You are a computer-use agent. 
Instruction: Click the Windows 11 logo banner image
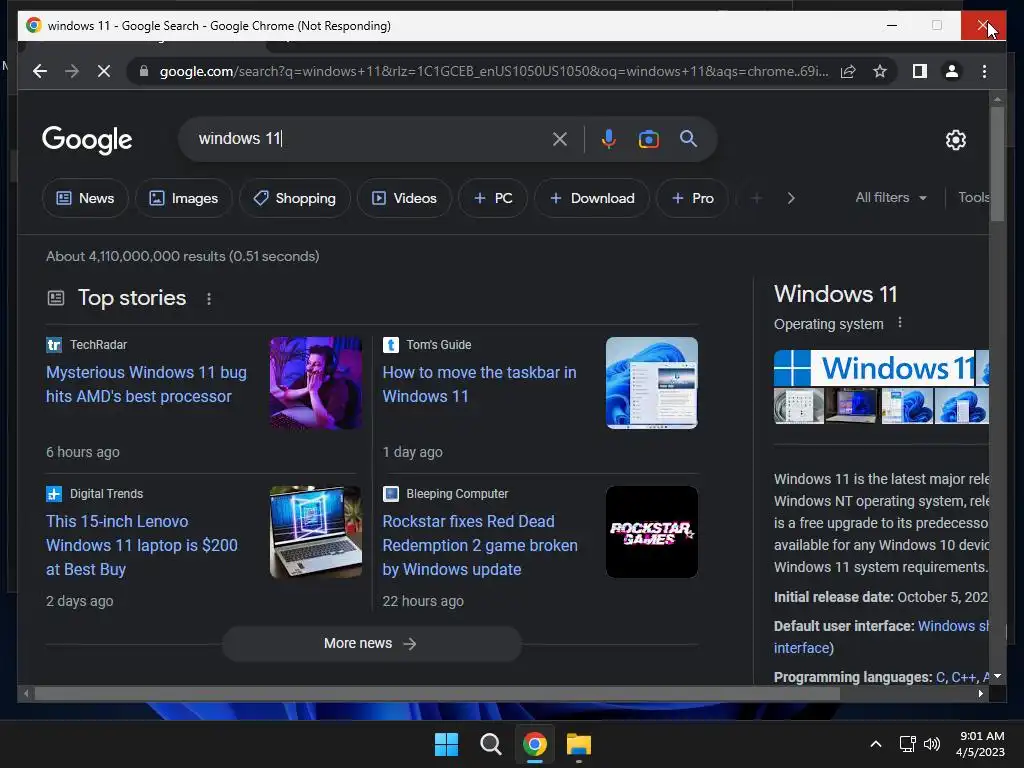pos(875,368)
